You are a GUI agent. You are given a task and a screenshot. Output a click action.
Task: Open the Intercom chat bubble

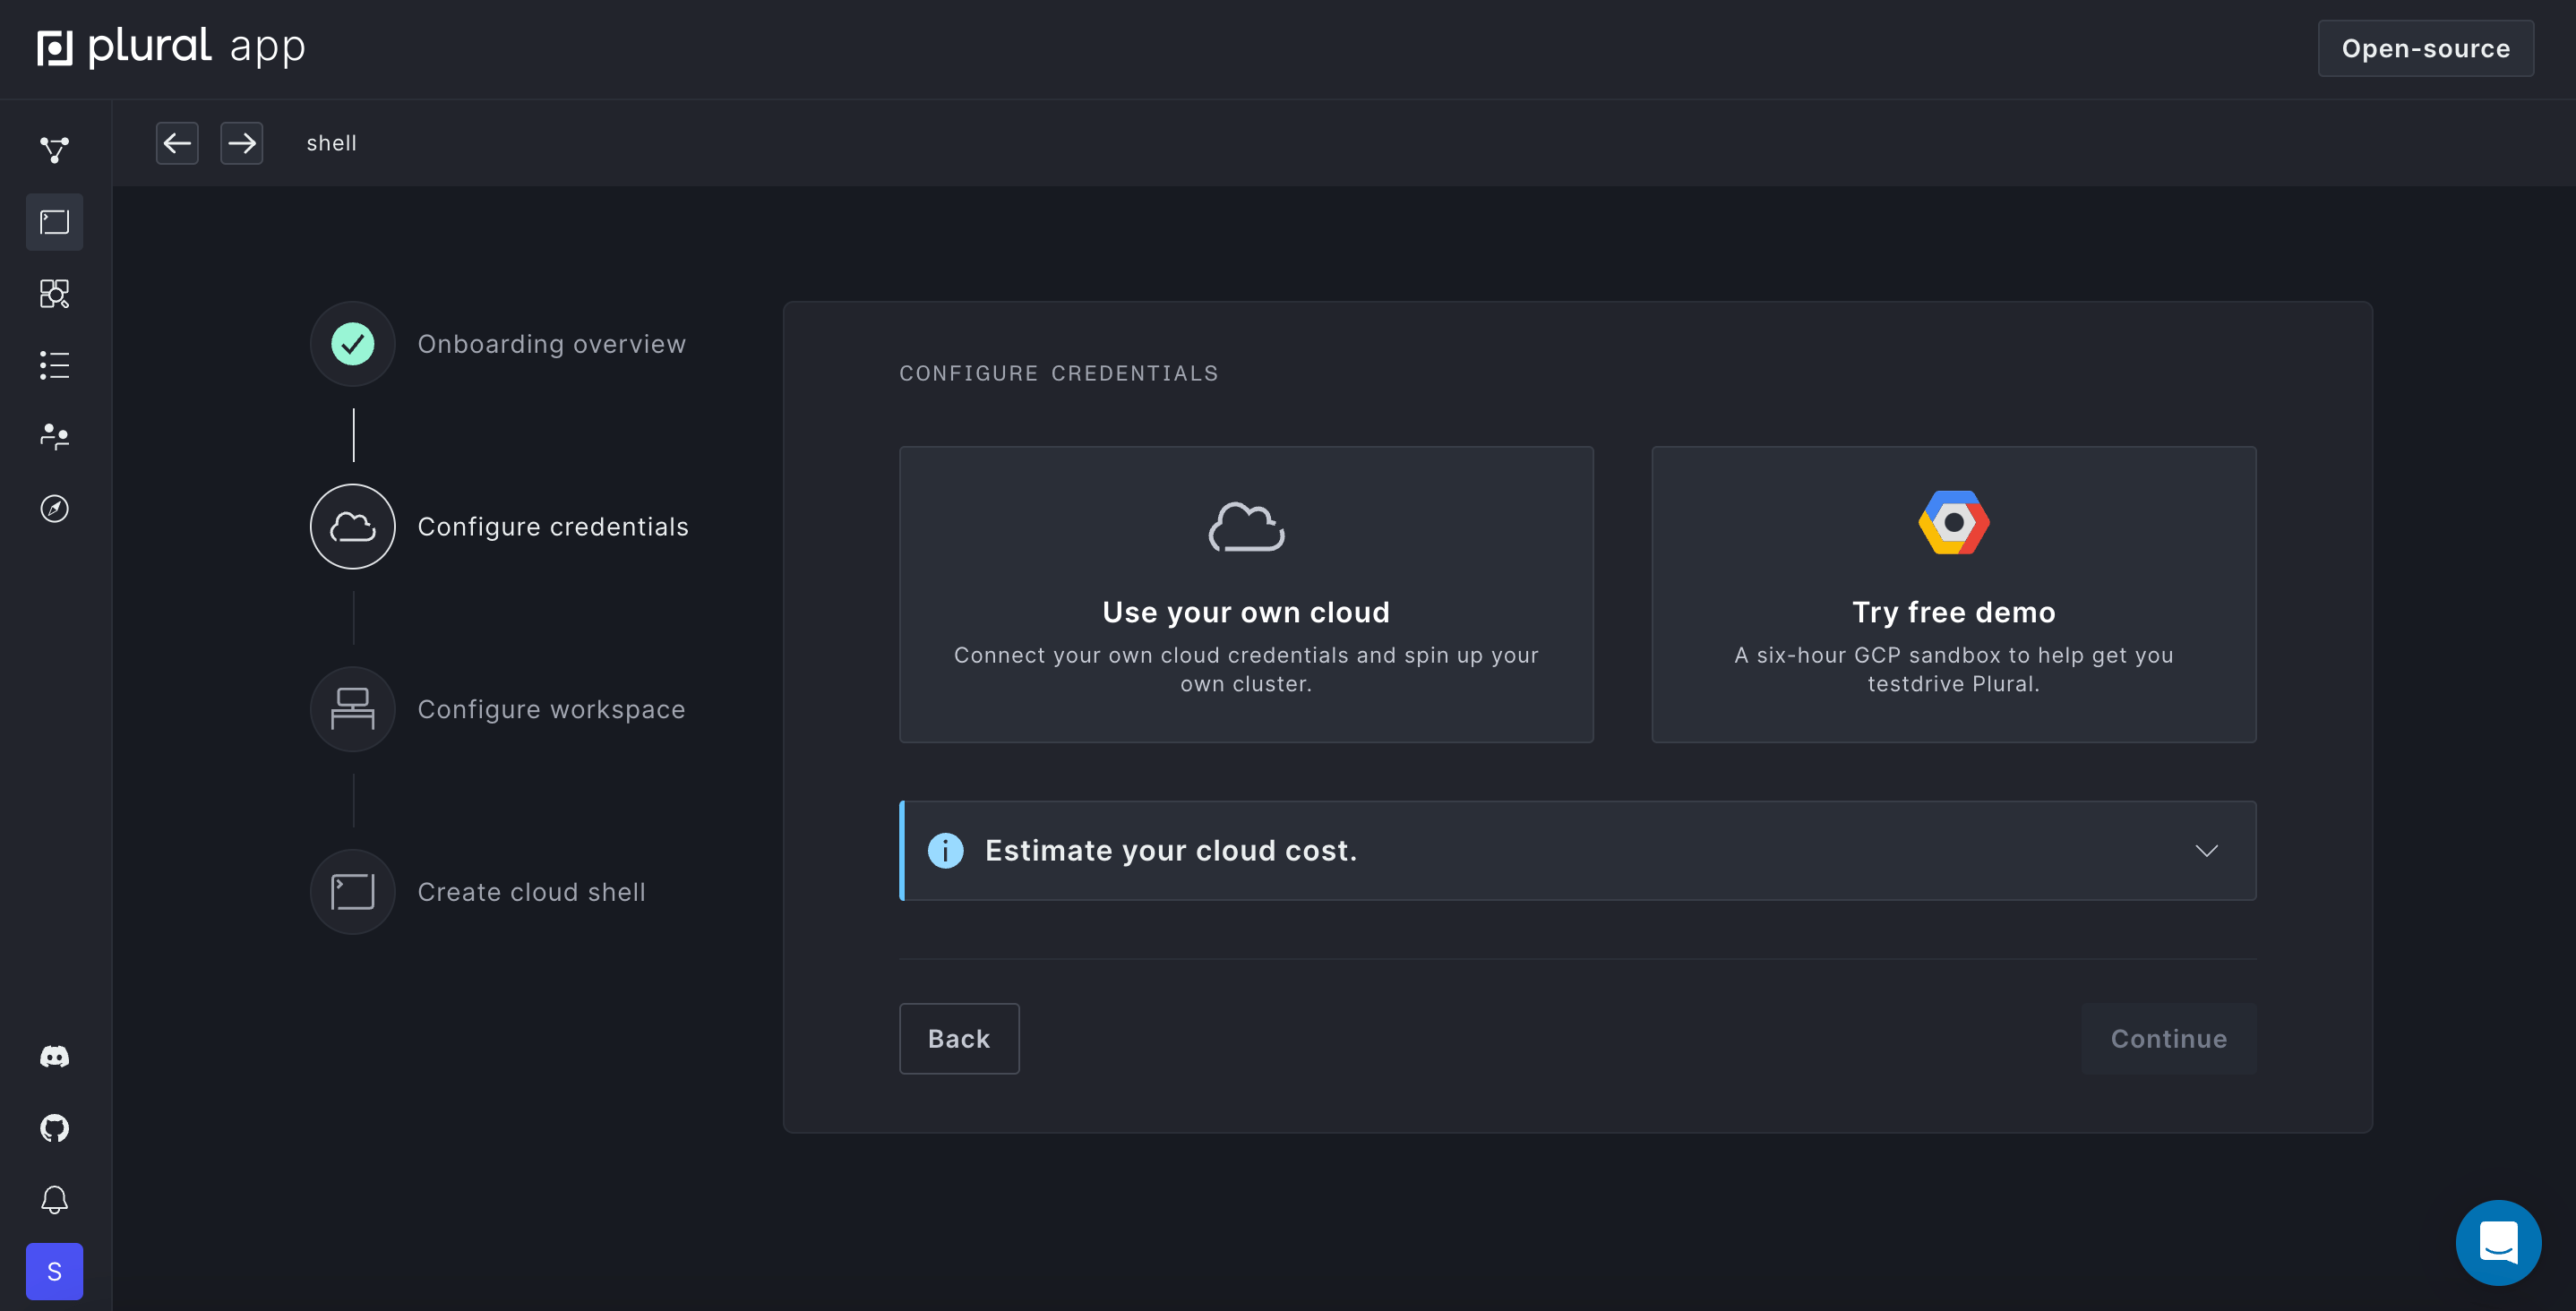pyautogui.click(x=2497, y=1242)
